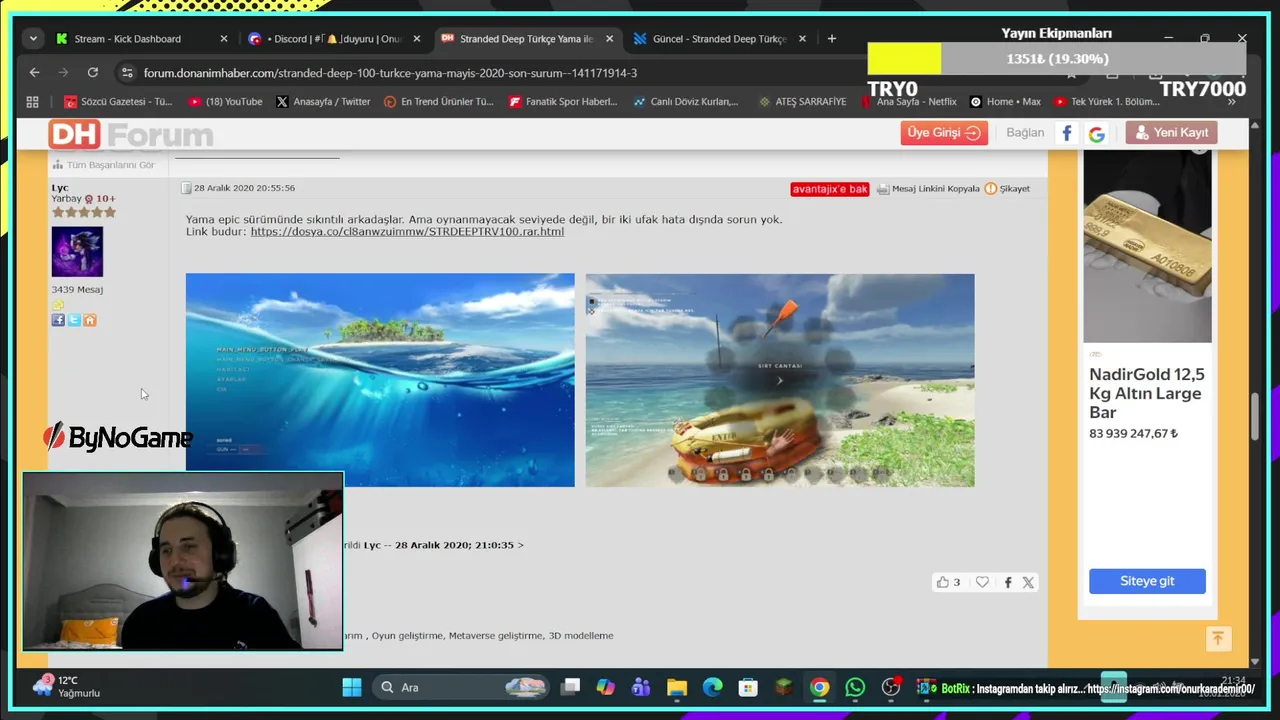Open Microsoft Edge from taskbar
This screenshot has width=1280, height=720.
pos(712,687)
